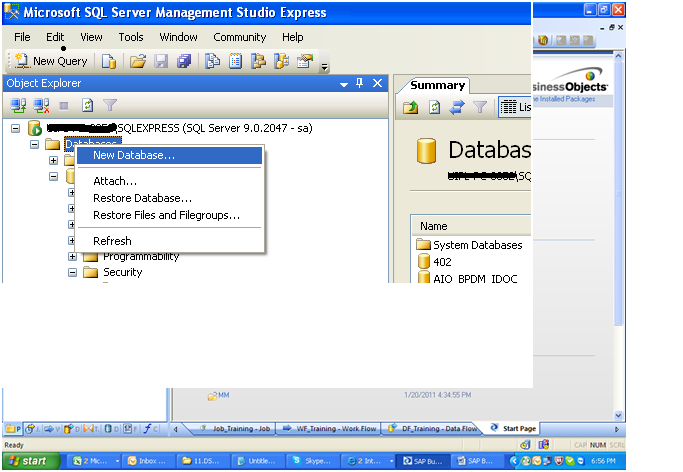The image size is (683, 472).
Task: Click the Filter funnel in Summary toolbar
Action: (480, 107)
